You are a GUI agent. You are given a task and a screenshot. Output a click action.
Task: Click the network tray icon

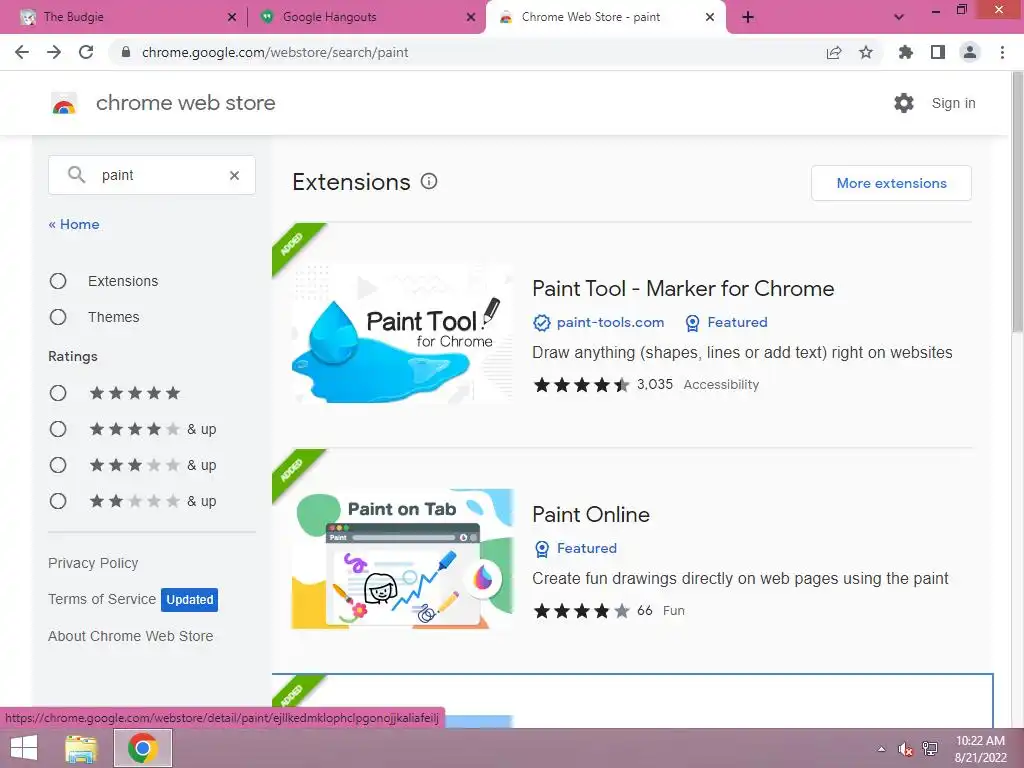point(930,748)
